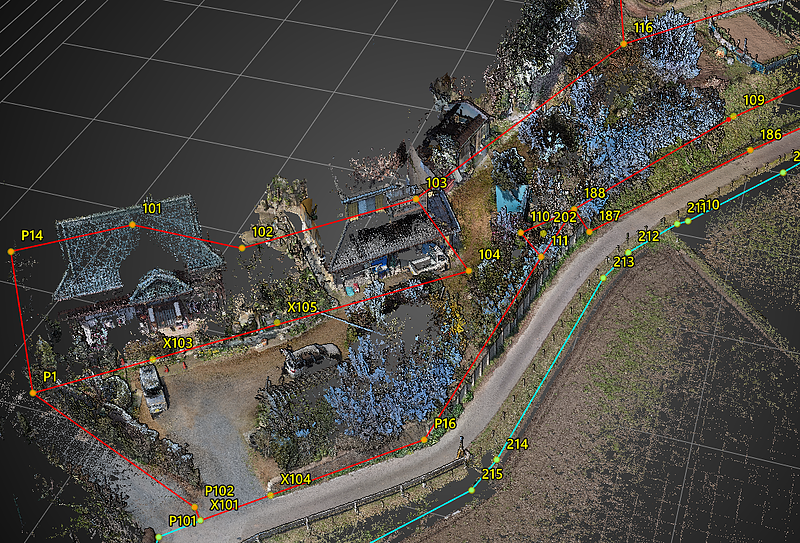Screen dimensions: 800x543
Task: Select point X104 near the road
Action: 271,494
